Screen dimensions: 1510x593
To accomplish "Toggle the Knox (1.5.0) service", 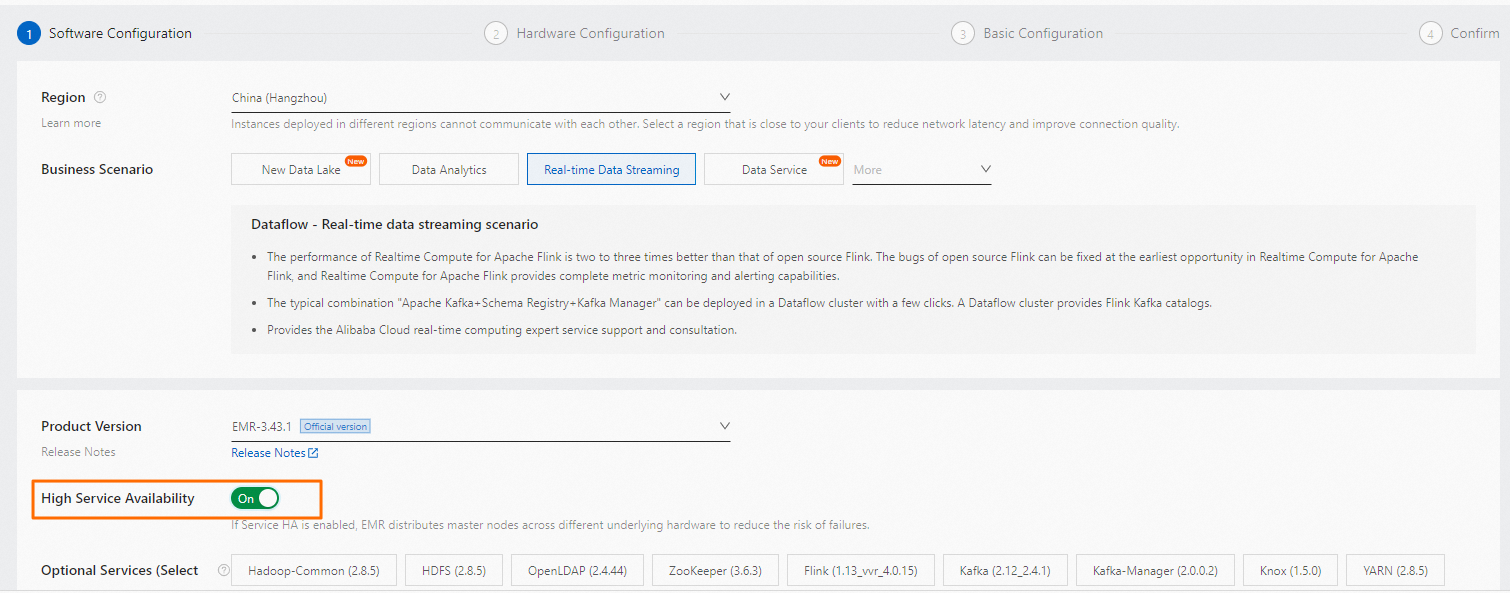I will 1290,570.
